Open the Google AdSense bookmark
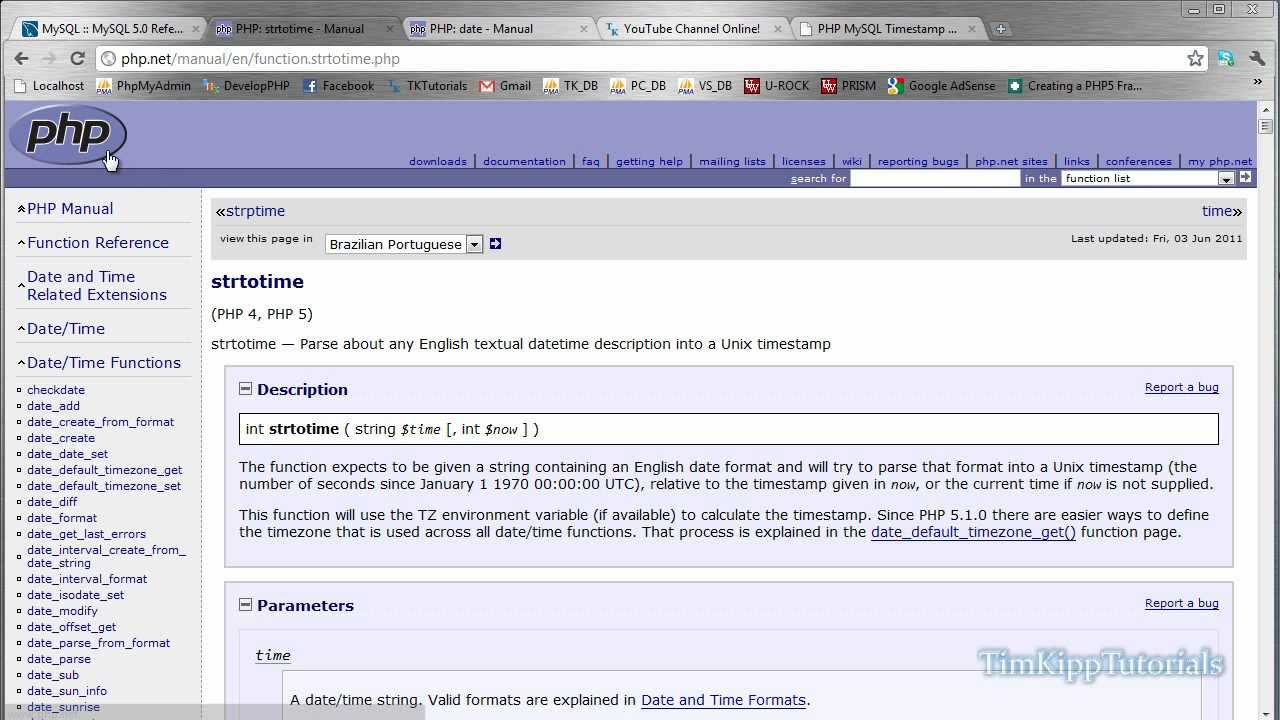1280x720 pixels. pos(941,86)
